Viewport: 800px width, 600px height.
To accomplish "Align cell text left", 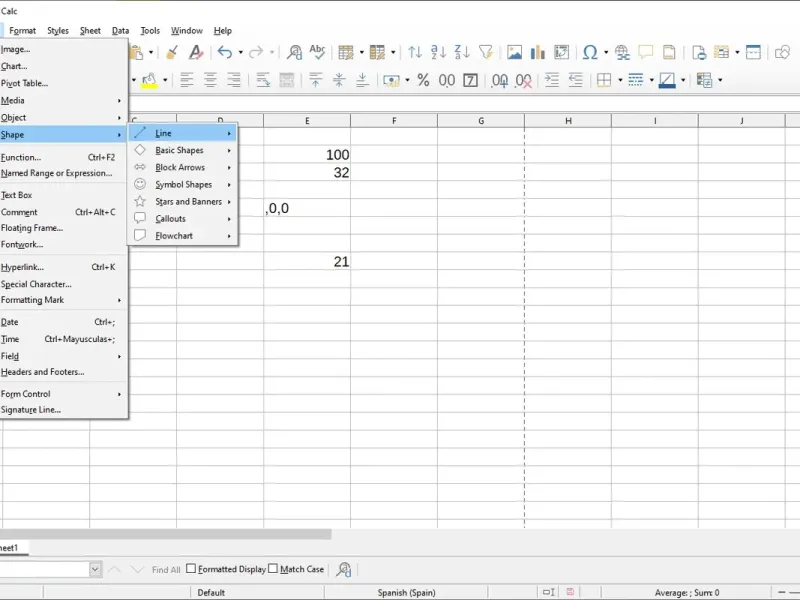I will 187,80.
